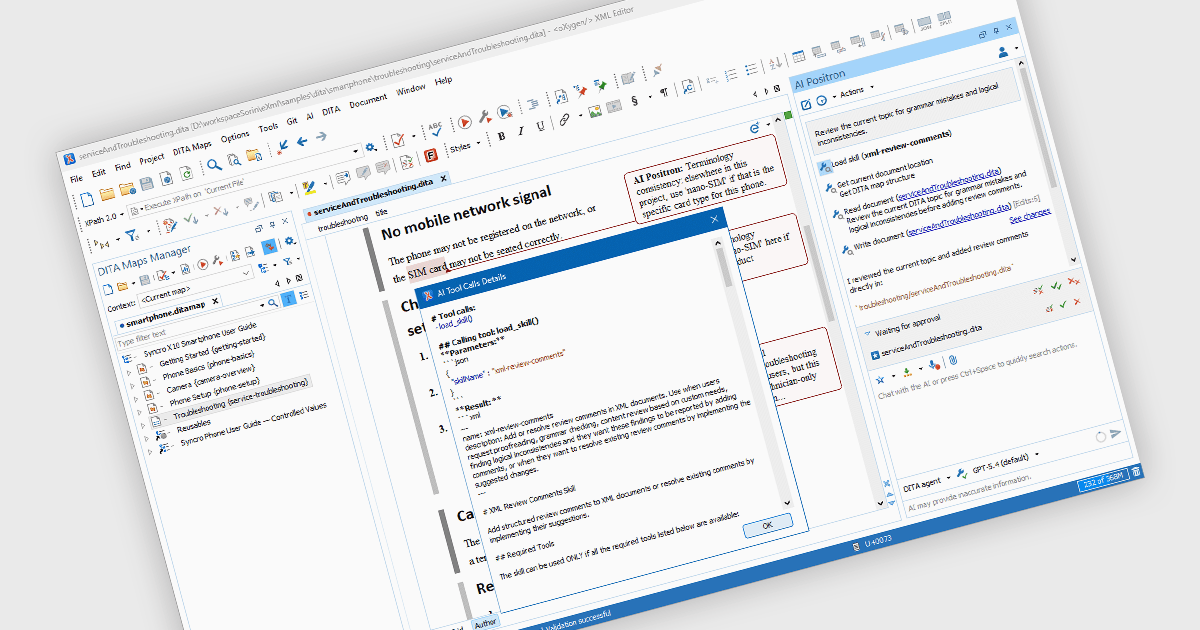
Task: Click the See changes link
Action: [1030, 216]
